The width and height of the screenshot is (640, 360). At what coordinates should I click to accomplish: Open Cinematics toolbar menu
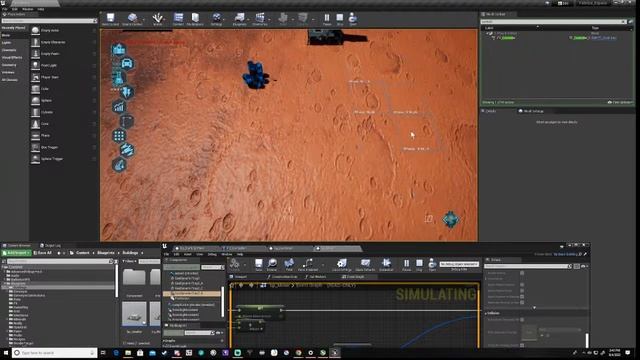pyautogui.click(x=260, y=19)
